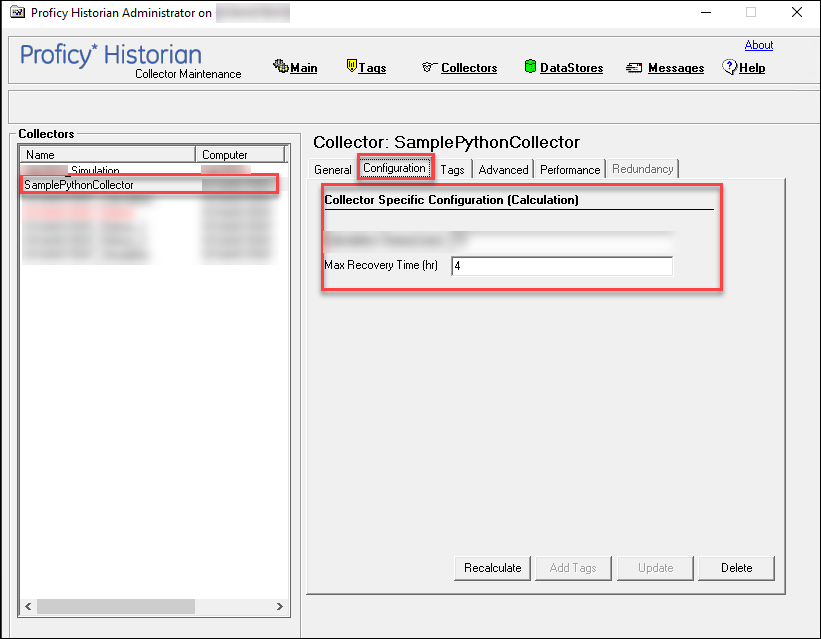Click the Redundancy tab

642,169
